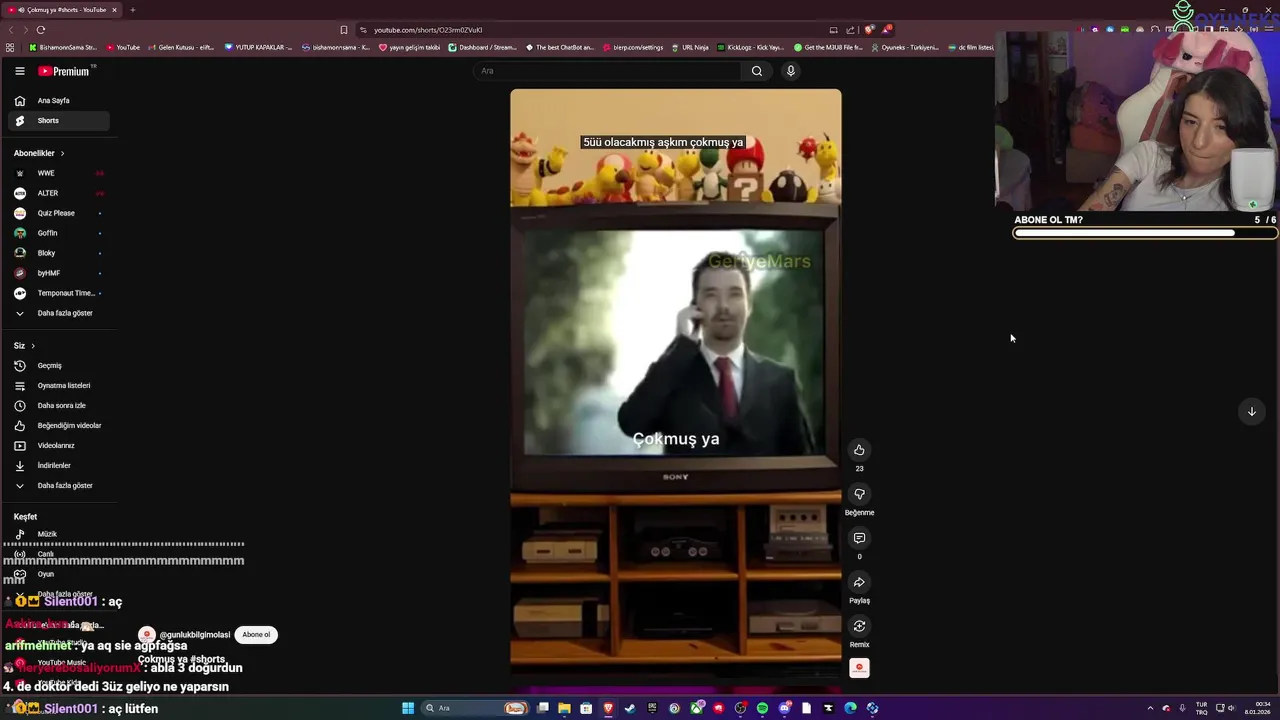The image size is (1280, 720).
Task: Open the Bloky channel
Action: point(59,253)
